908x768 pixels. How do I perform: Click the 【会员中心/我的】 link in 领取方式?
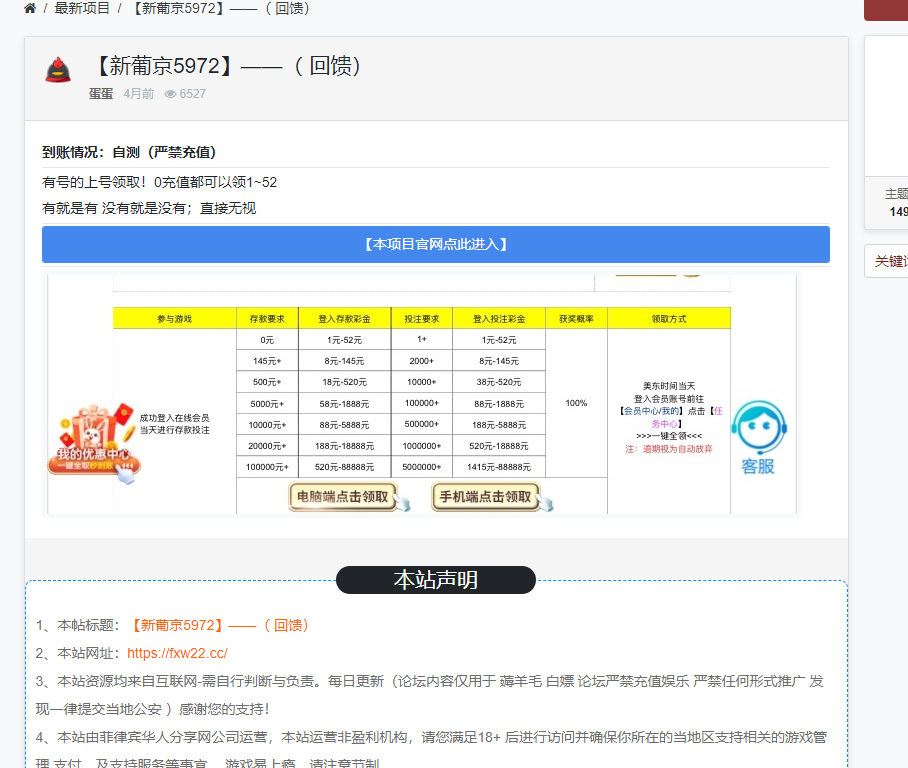point(649,410)
